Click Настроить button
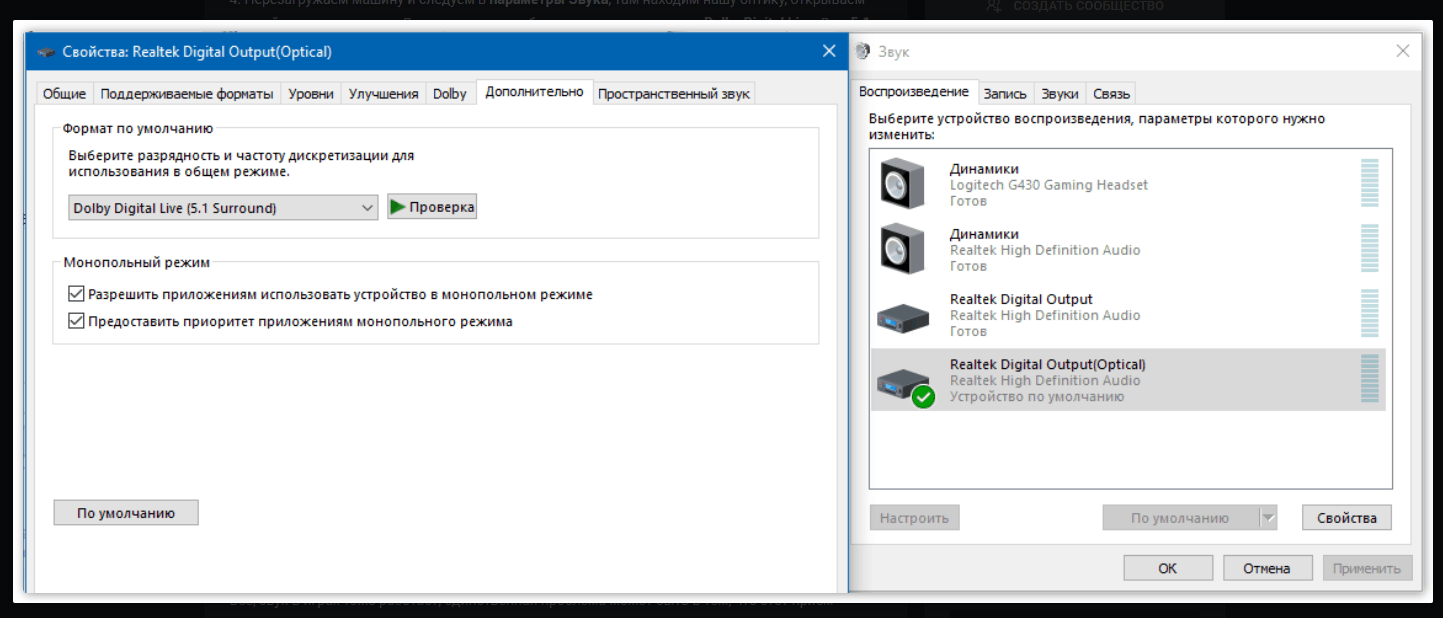This screenshot has width=1443, height=618. tap(915, 518)
